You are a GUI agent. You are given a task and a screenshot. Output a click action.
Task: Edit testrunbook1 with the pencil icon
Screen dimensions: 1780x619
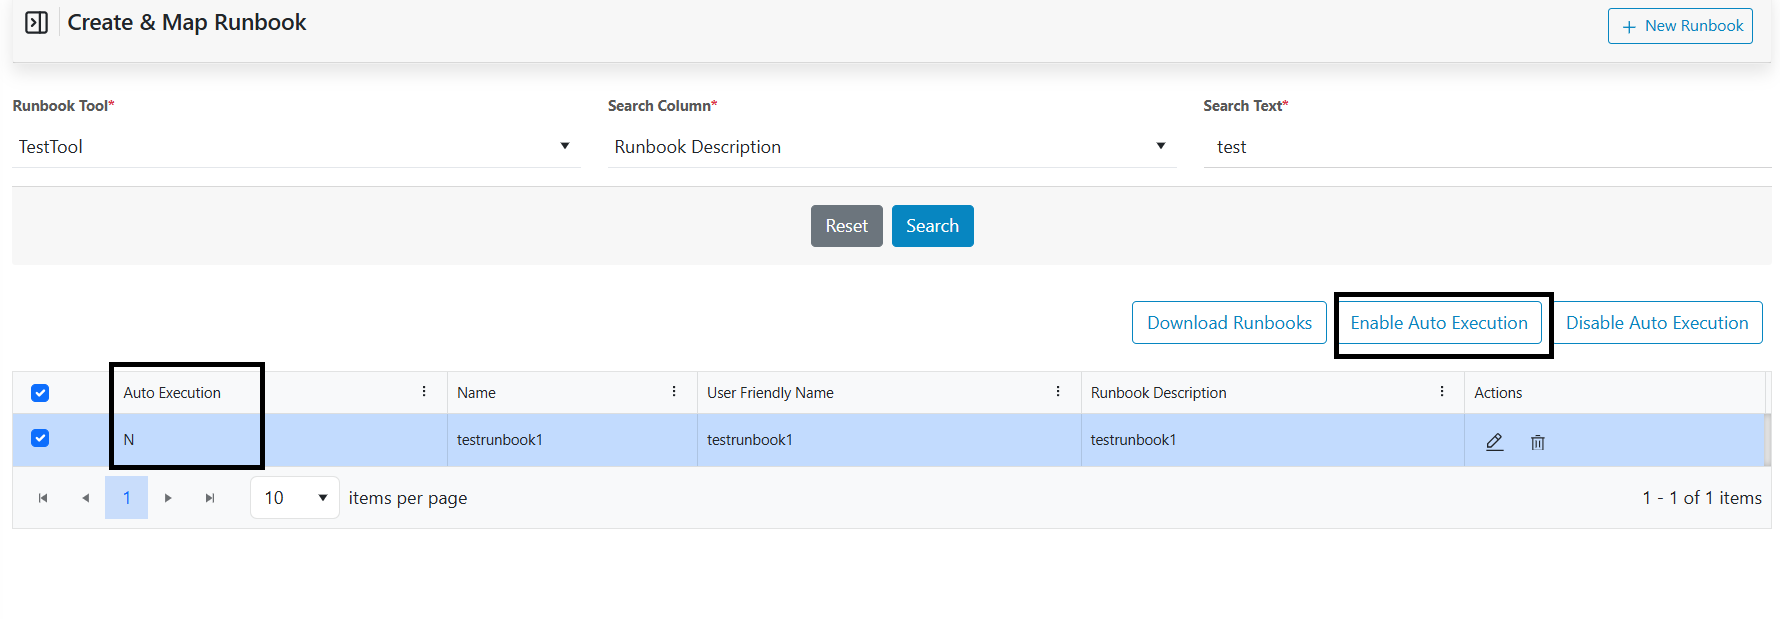point(1494,441)
